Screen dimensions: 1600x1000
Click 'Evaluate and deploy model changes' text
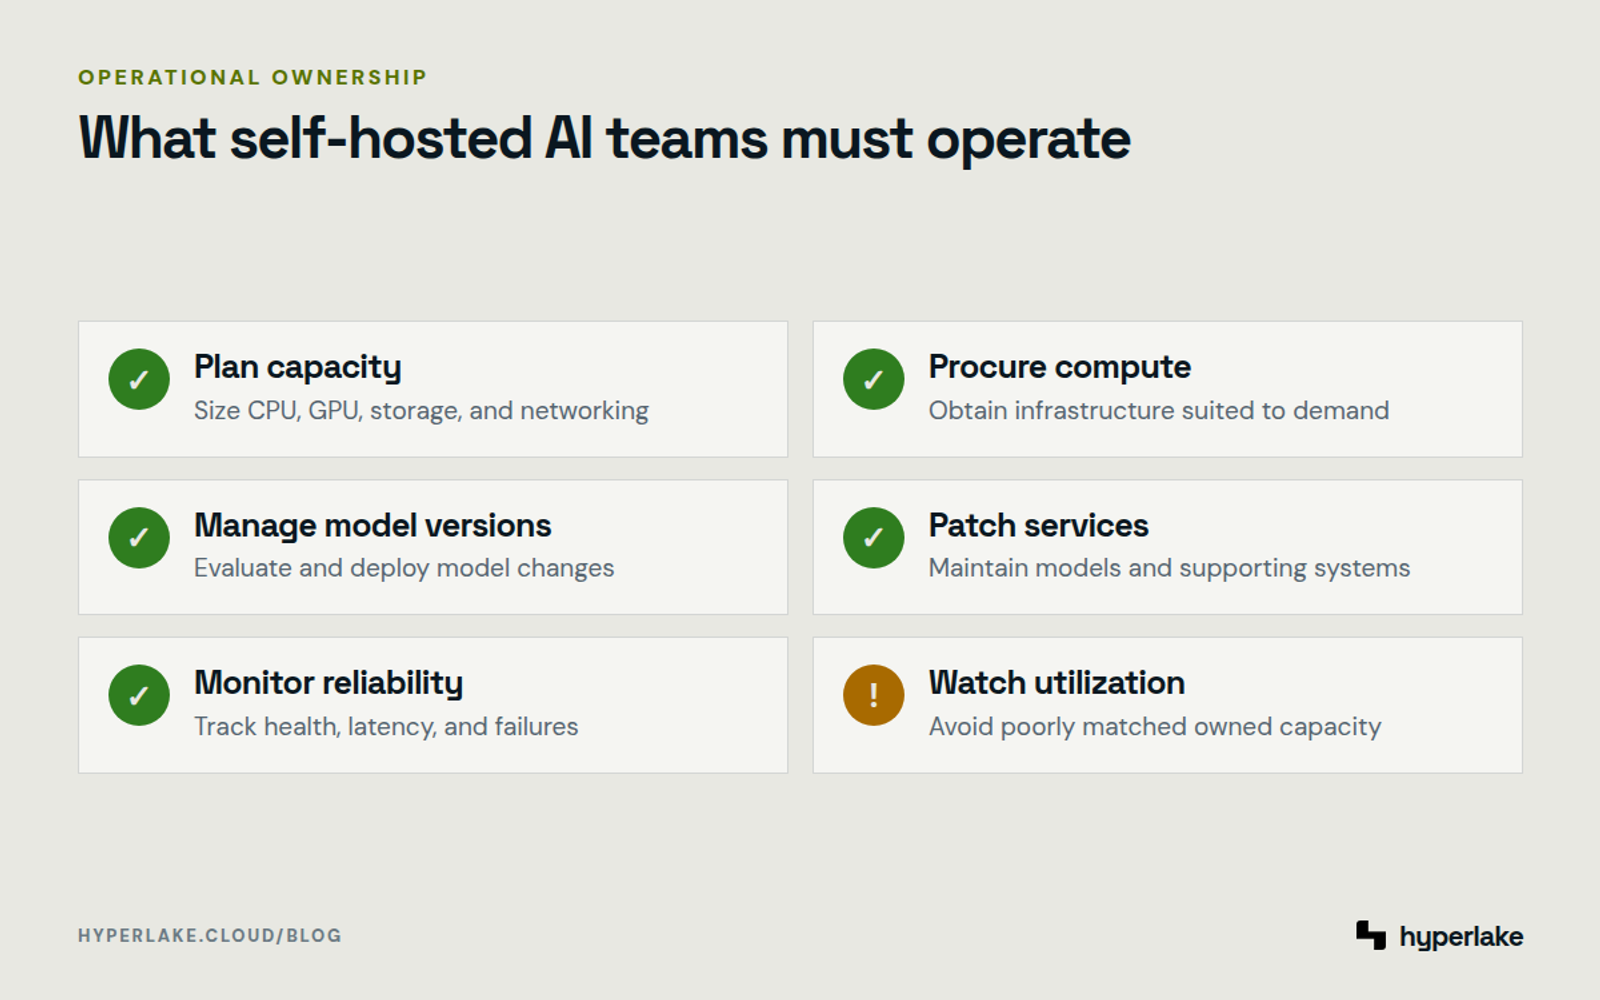coord(404,568)
